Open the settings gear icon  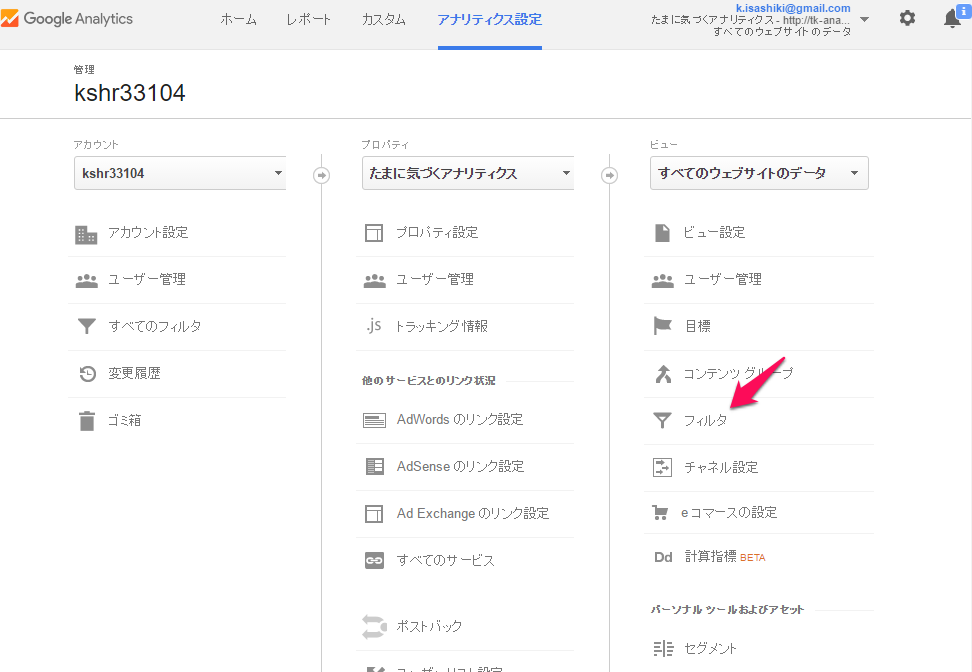(x=907, y=18)
